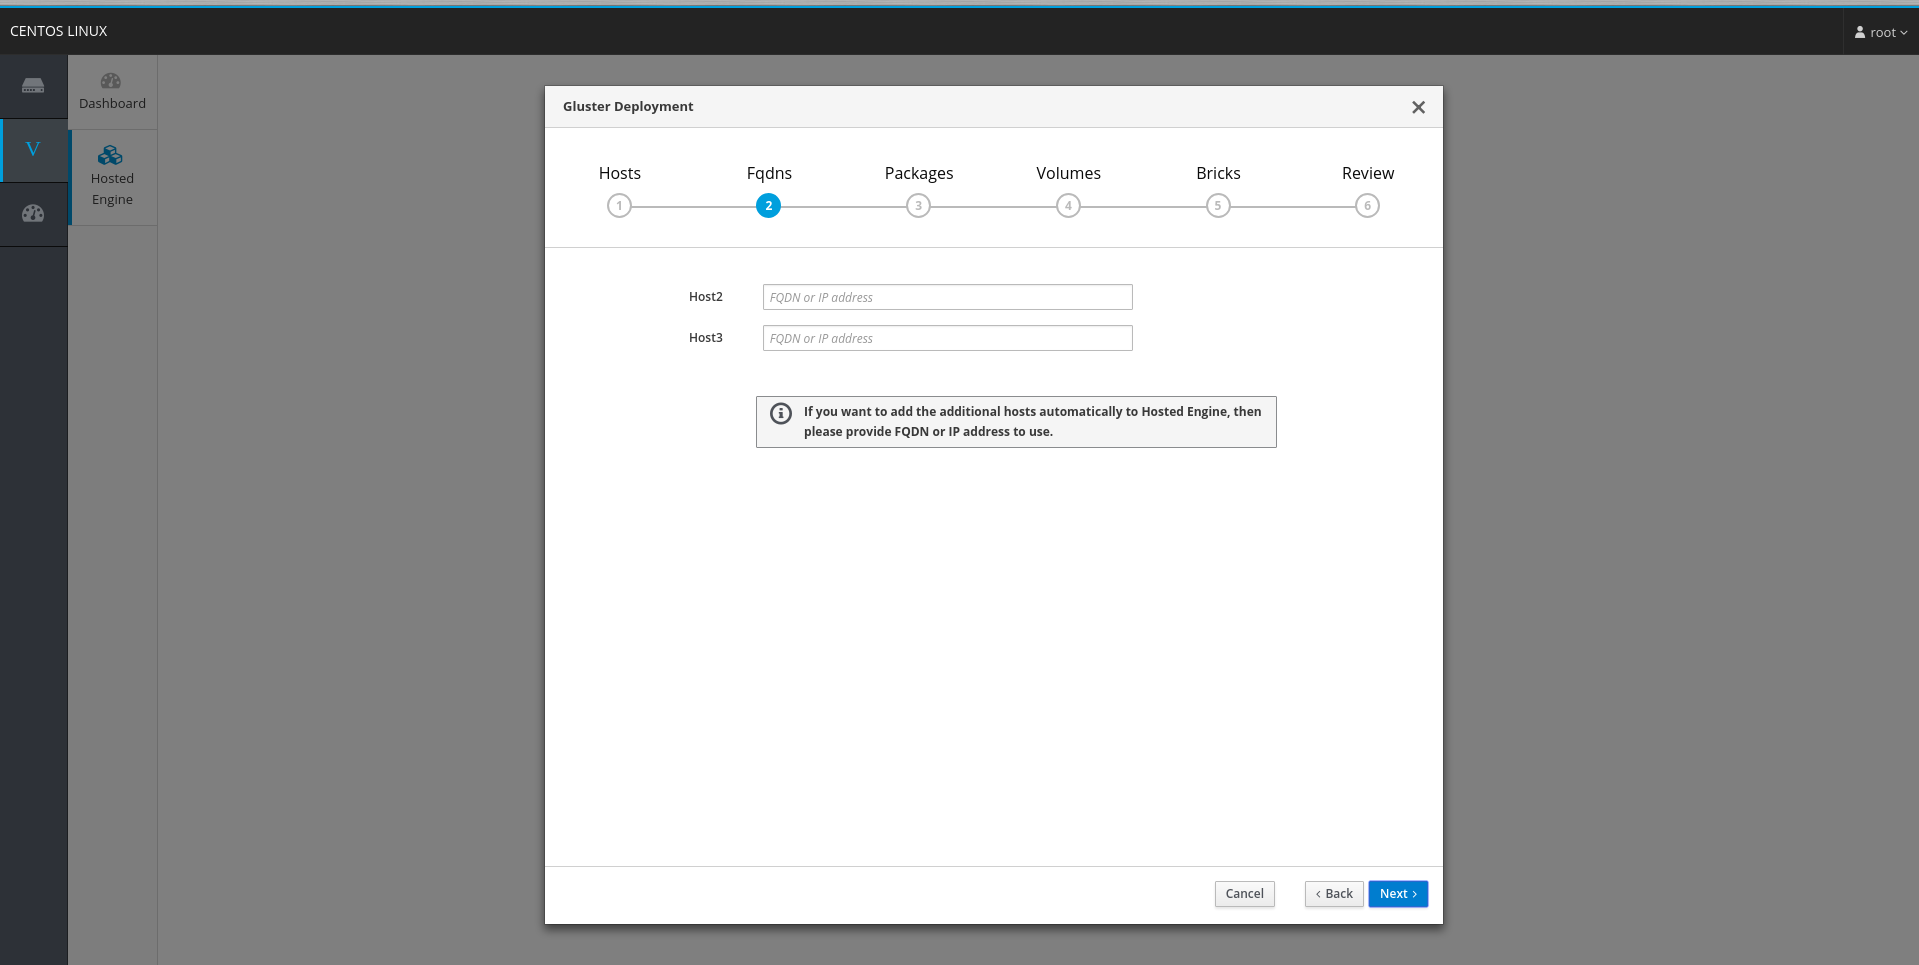
Task: Switch to Volumes step 4
Action: 1068,206
